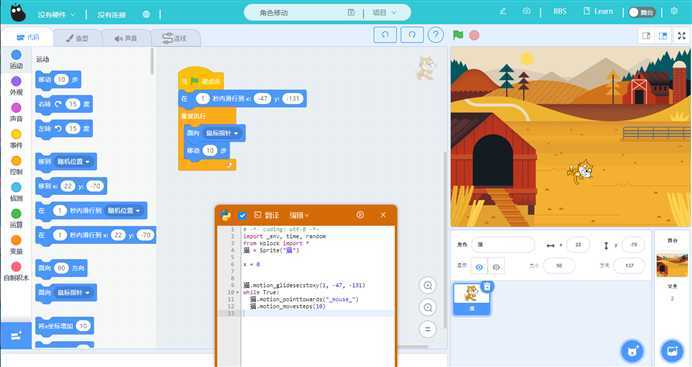This screenshot has height=367, width=692.
Task: Select the Operators block category
Action: [16, 219]
